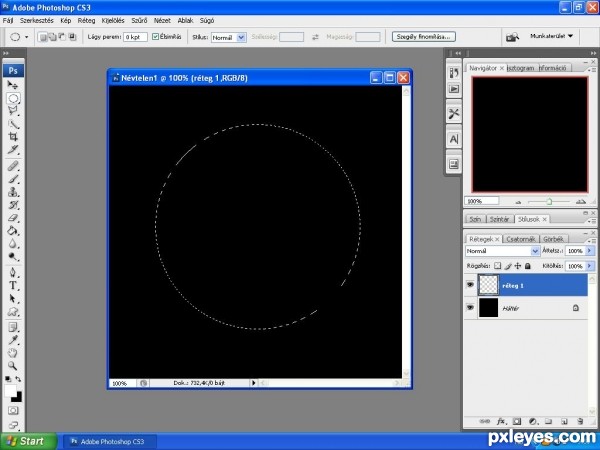Select the Custom Shape tool

tap(13, 311)
